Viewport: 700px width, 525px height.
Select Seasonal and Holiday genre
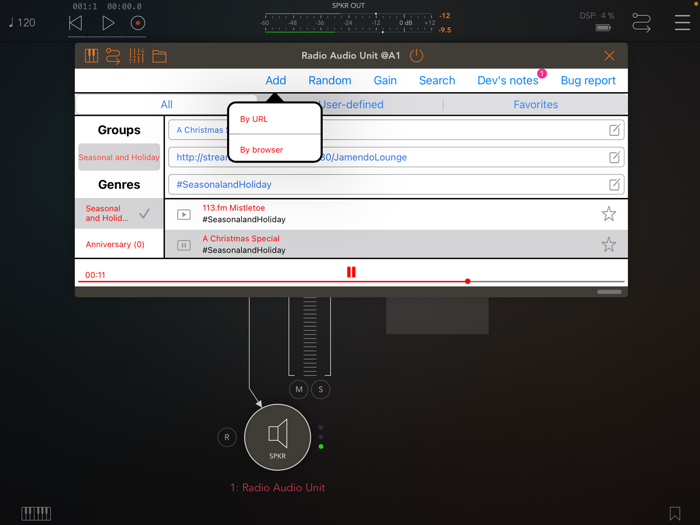pos(119,213)
